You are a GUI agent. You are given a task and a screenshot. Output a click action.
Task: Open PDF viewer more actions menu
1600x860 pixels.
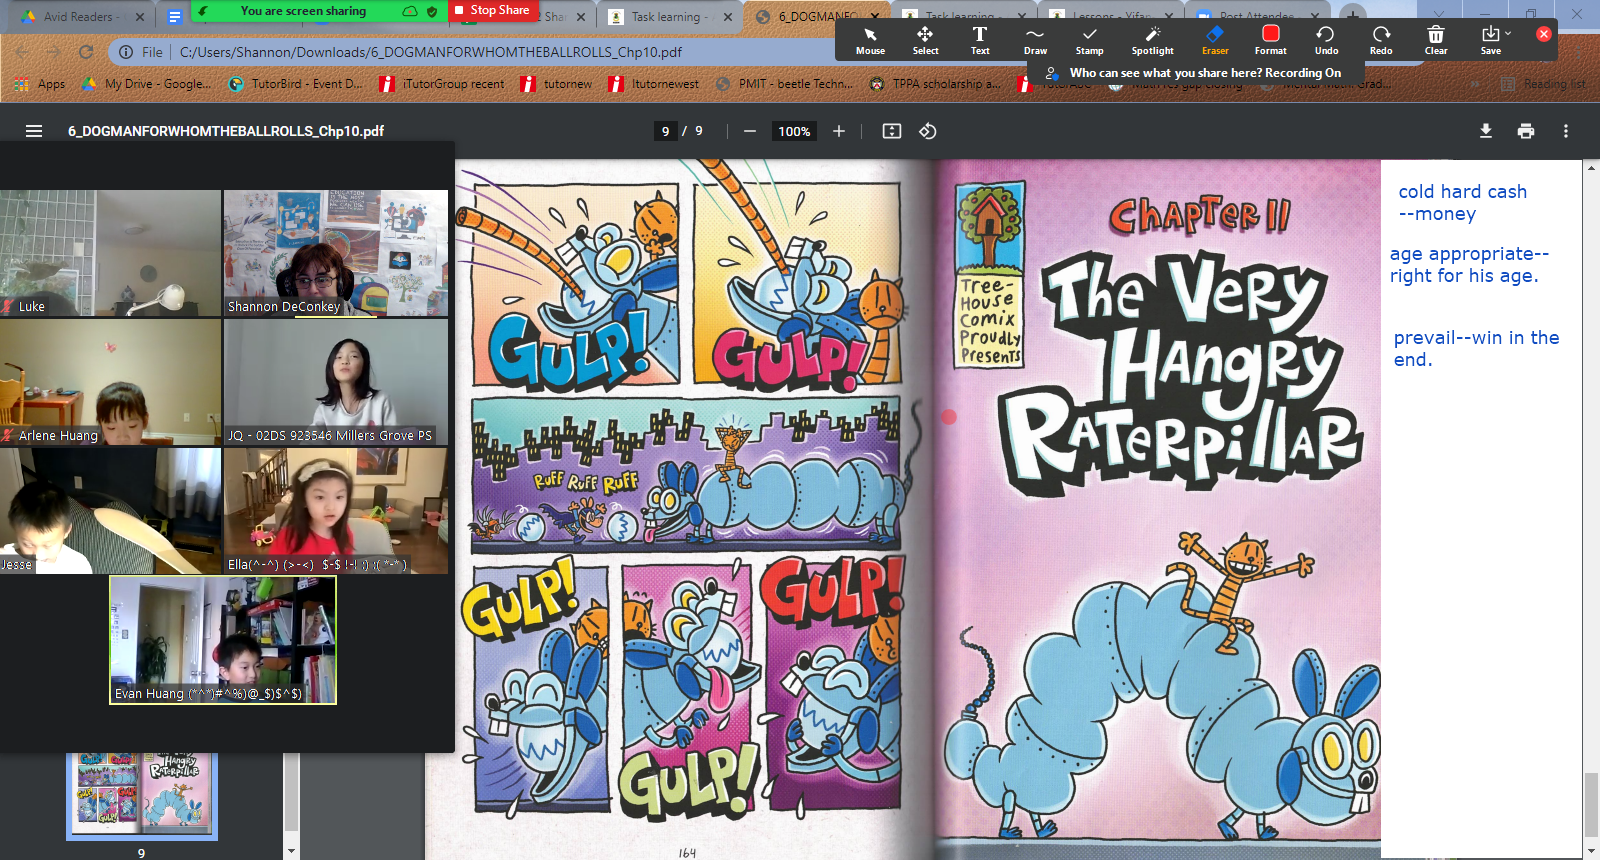click(x=1566, y=131)
